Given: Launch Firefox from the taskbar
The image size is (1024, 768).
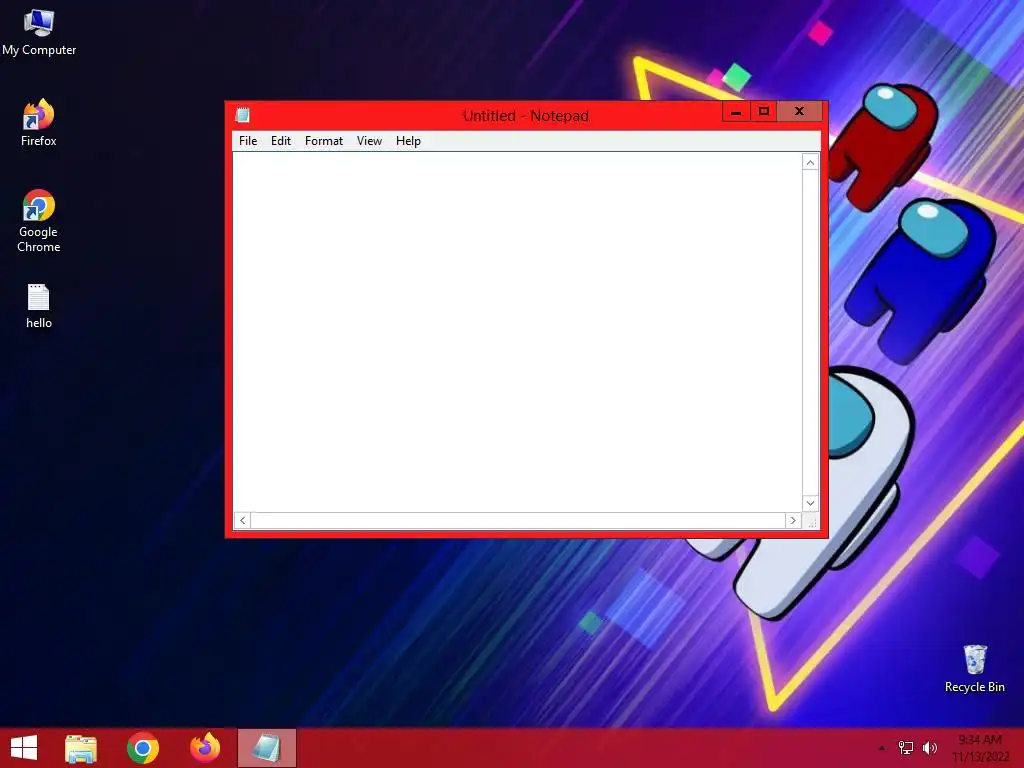Looking at the screenshot, I should point(205,748).
